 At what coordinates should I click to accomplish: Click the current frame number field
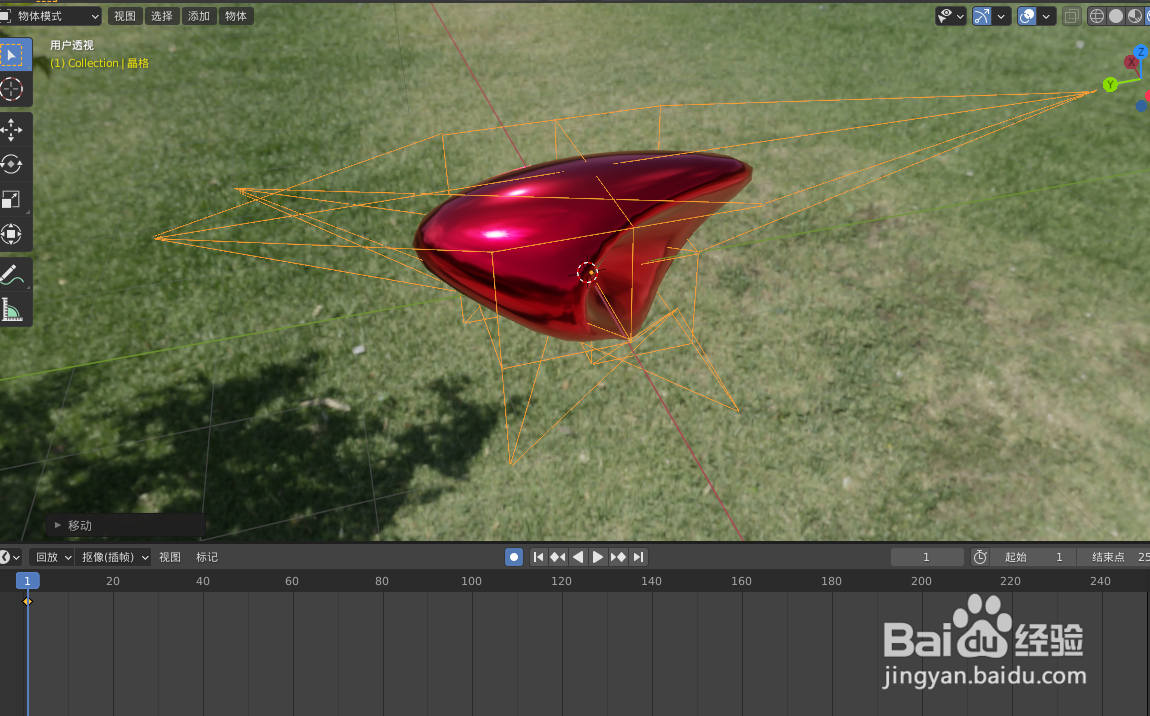926,557
